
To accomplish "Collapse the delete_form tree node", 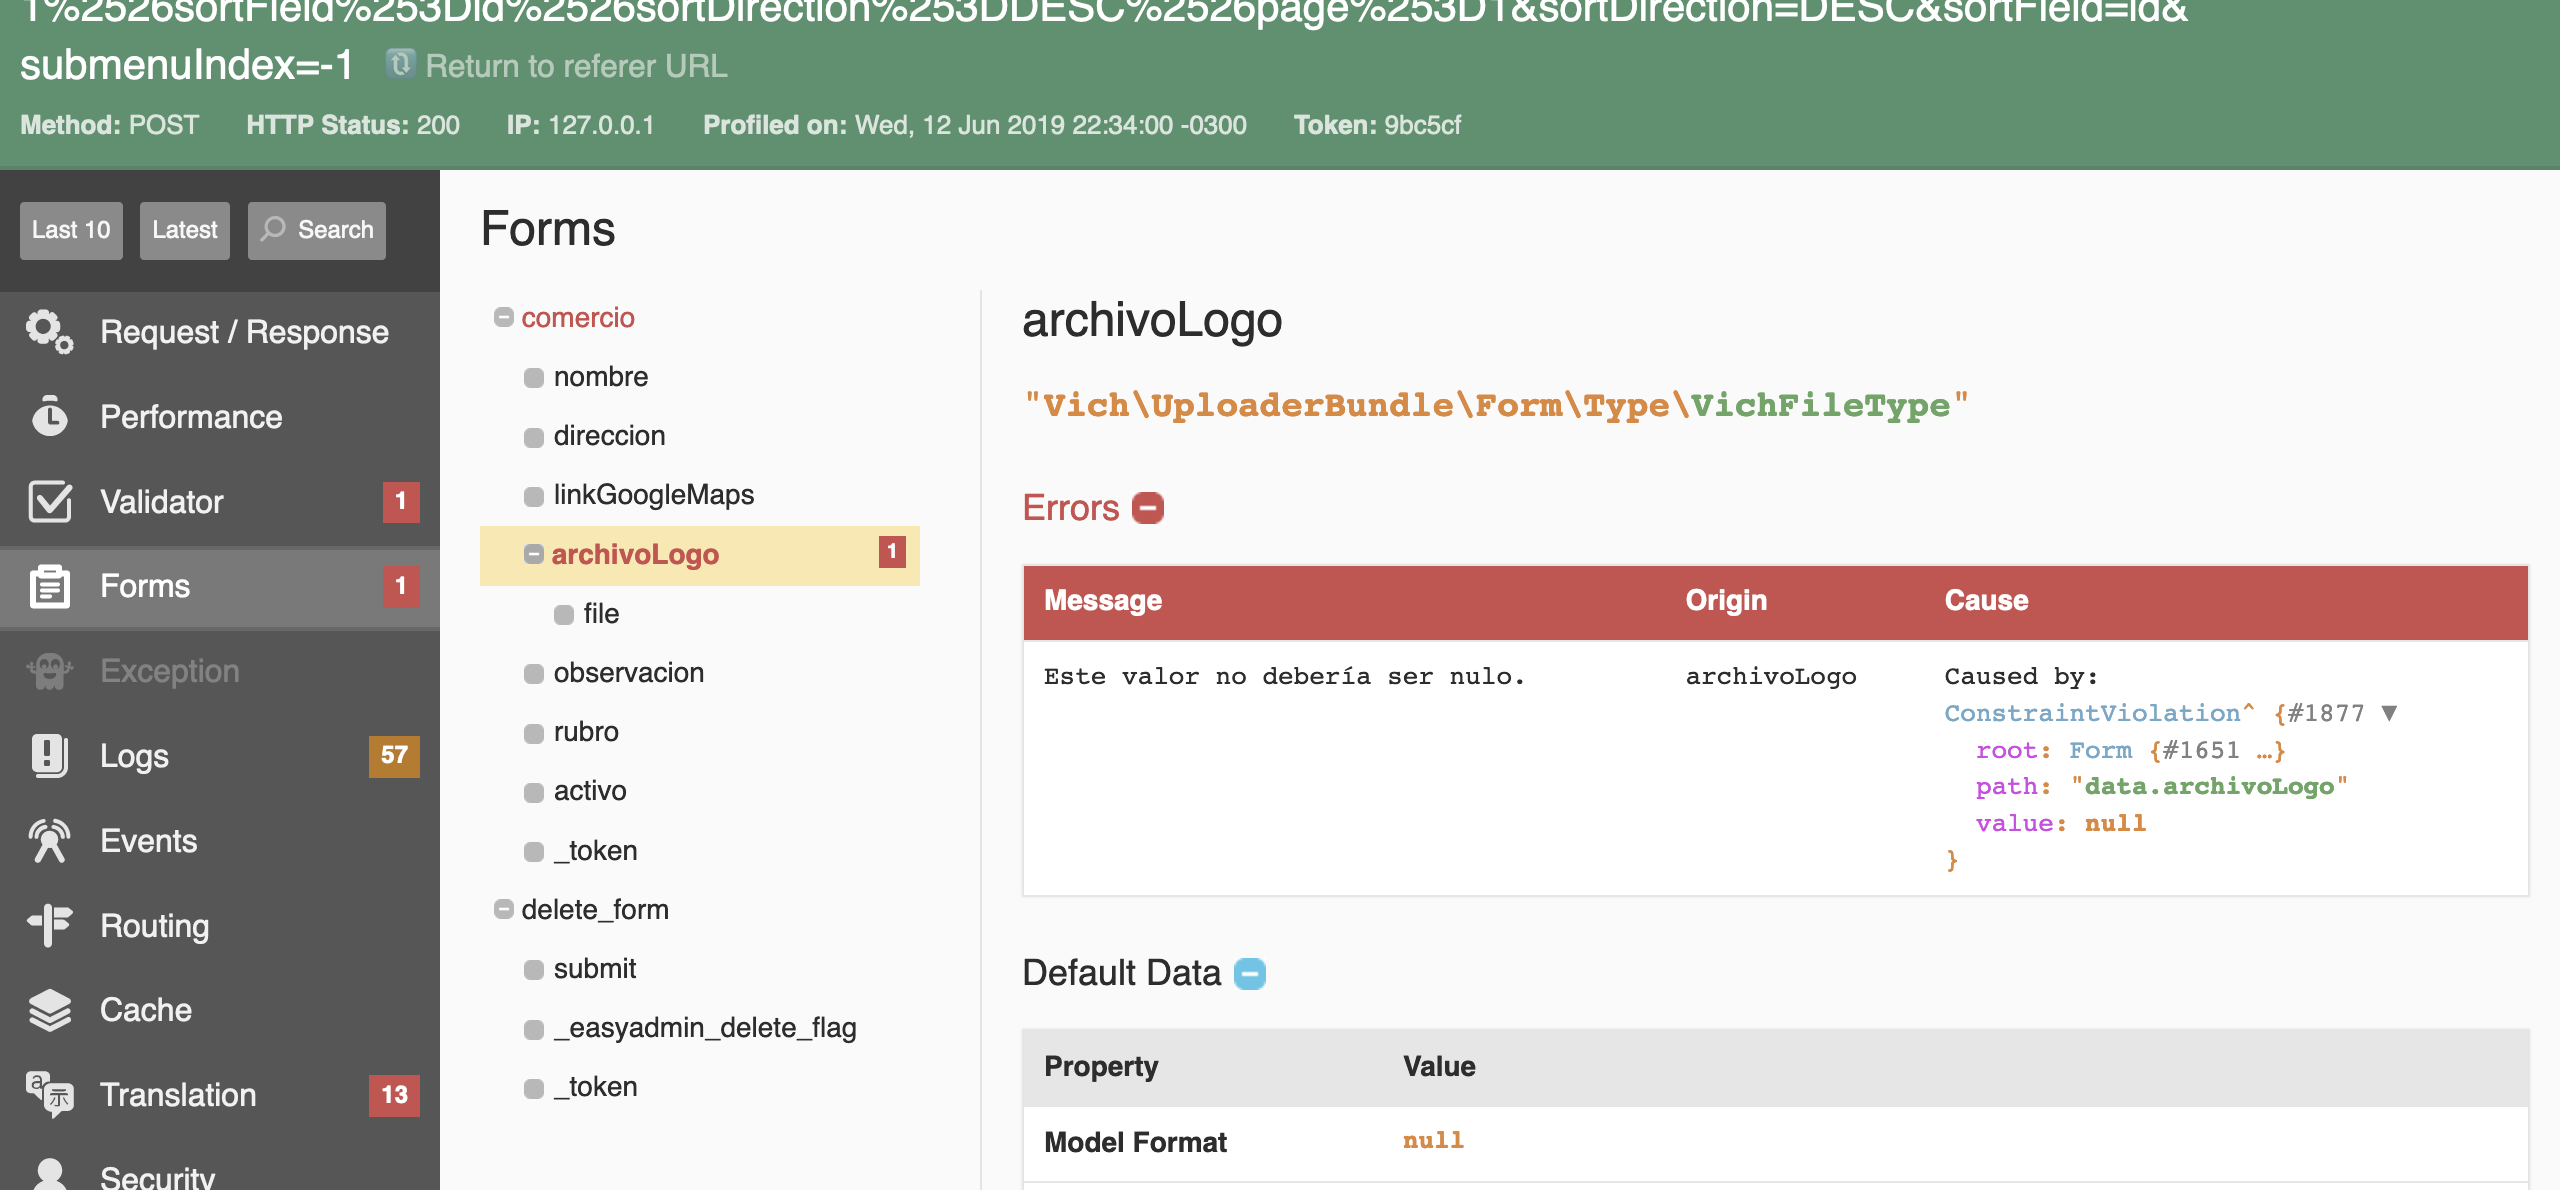I will point(504,909).
